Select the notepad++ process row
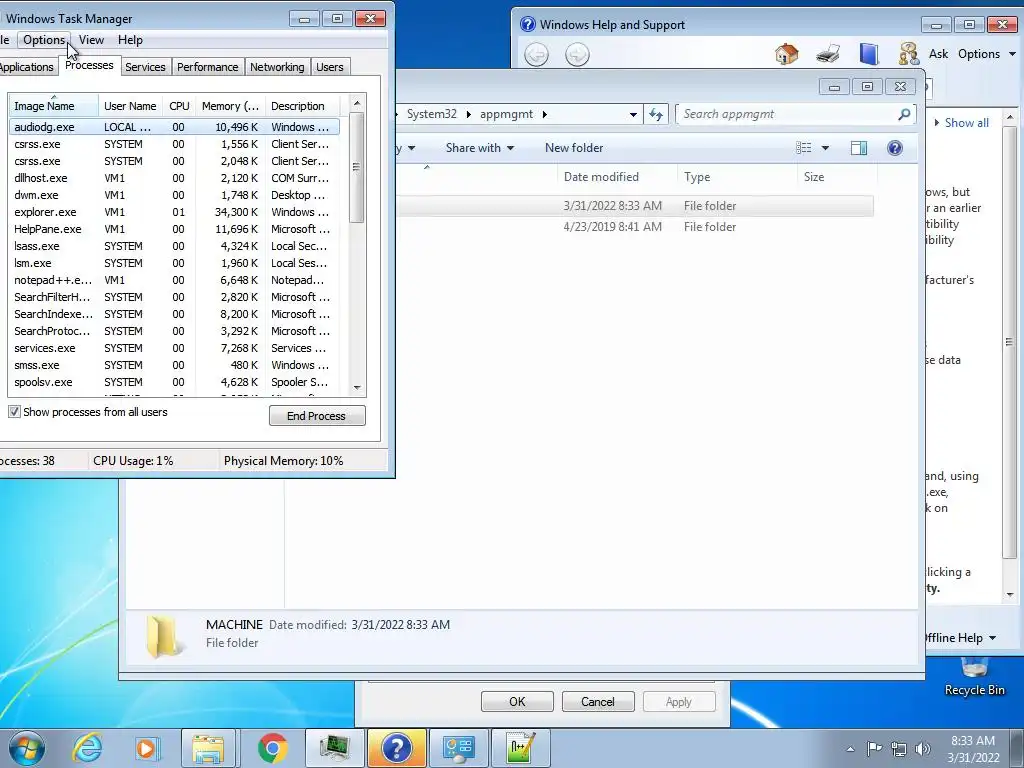This screenshot has height=768, width=1024. click(174, 280)
